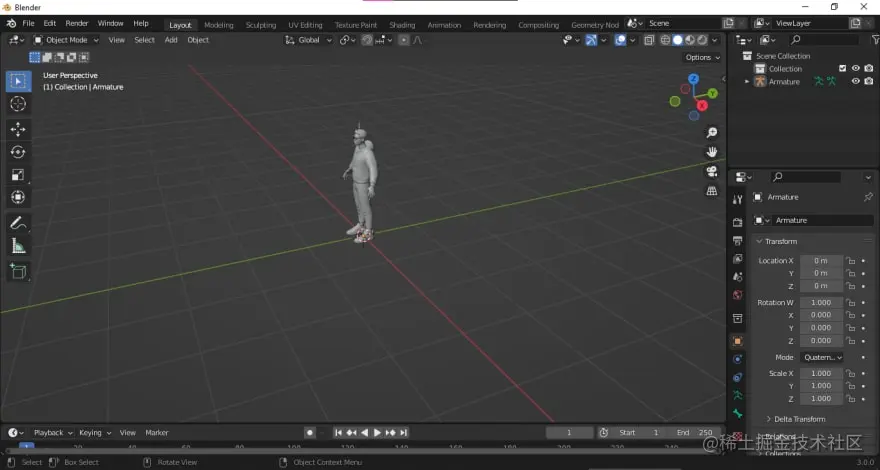Choose the Move tool
The height and width of the screenshot is (470, 880).
coord(18,130)
